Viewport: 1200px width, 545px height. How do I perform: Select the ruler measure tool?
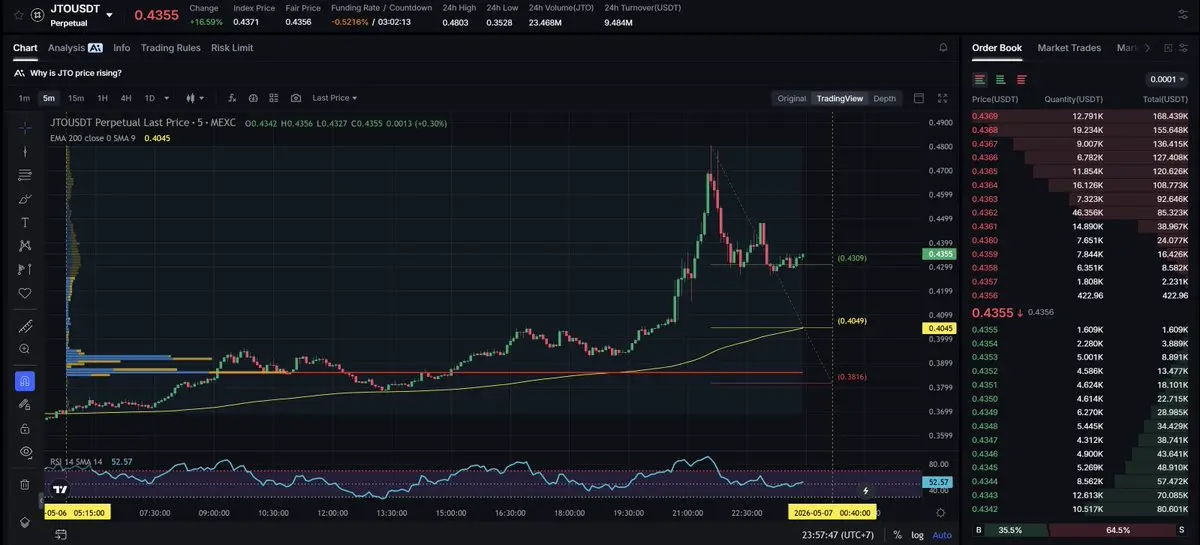tap(25, 326)
